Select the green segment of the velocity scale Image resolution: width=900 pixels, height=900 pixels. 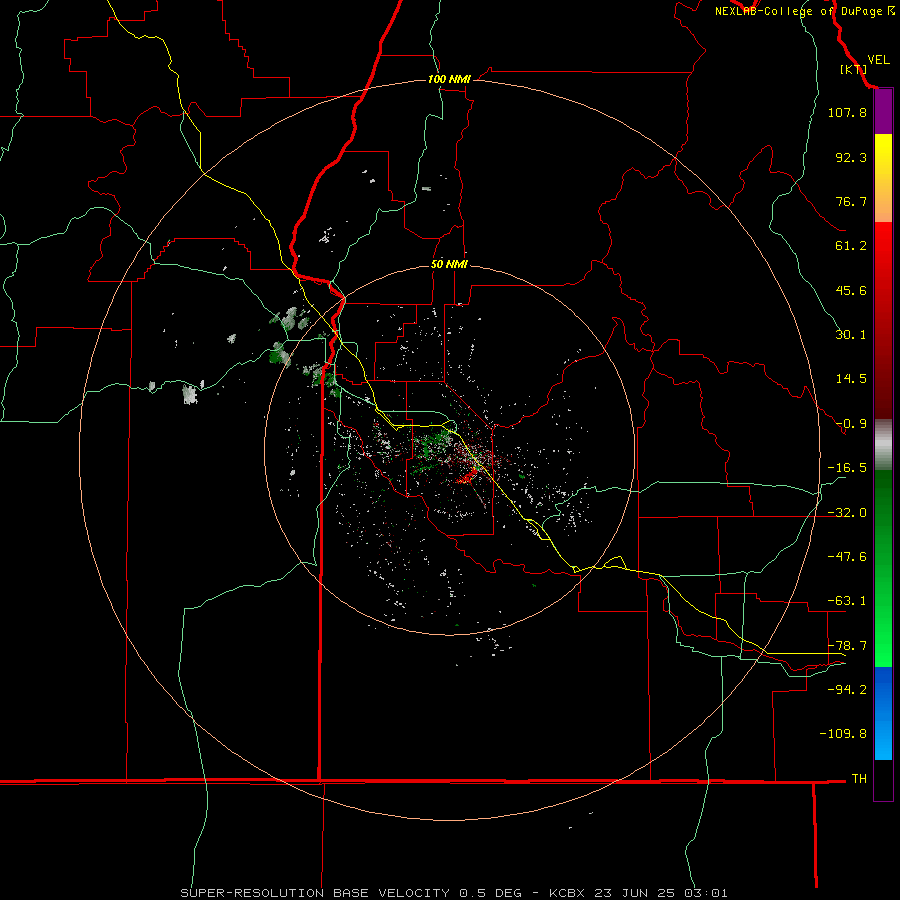[883, 568]
